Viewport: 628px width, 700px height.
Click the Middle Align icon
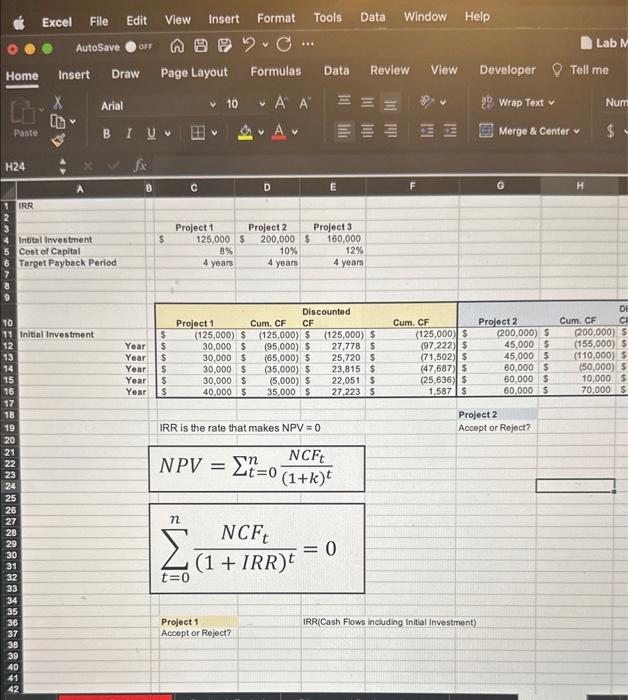pyautogui.click(x=367, y=102)
